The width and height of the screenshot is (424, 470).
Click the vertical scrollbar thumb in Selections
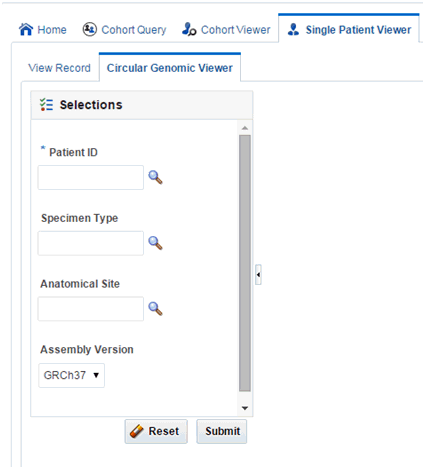(245, 263)
